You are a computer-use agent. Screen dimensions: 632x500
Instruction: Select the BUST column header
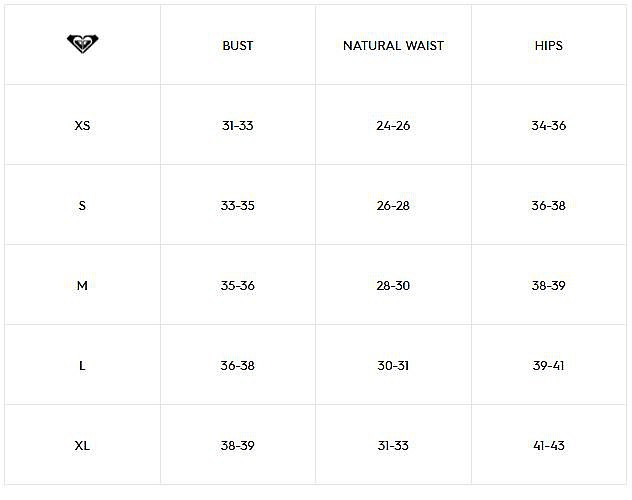[x=238, y=46]
